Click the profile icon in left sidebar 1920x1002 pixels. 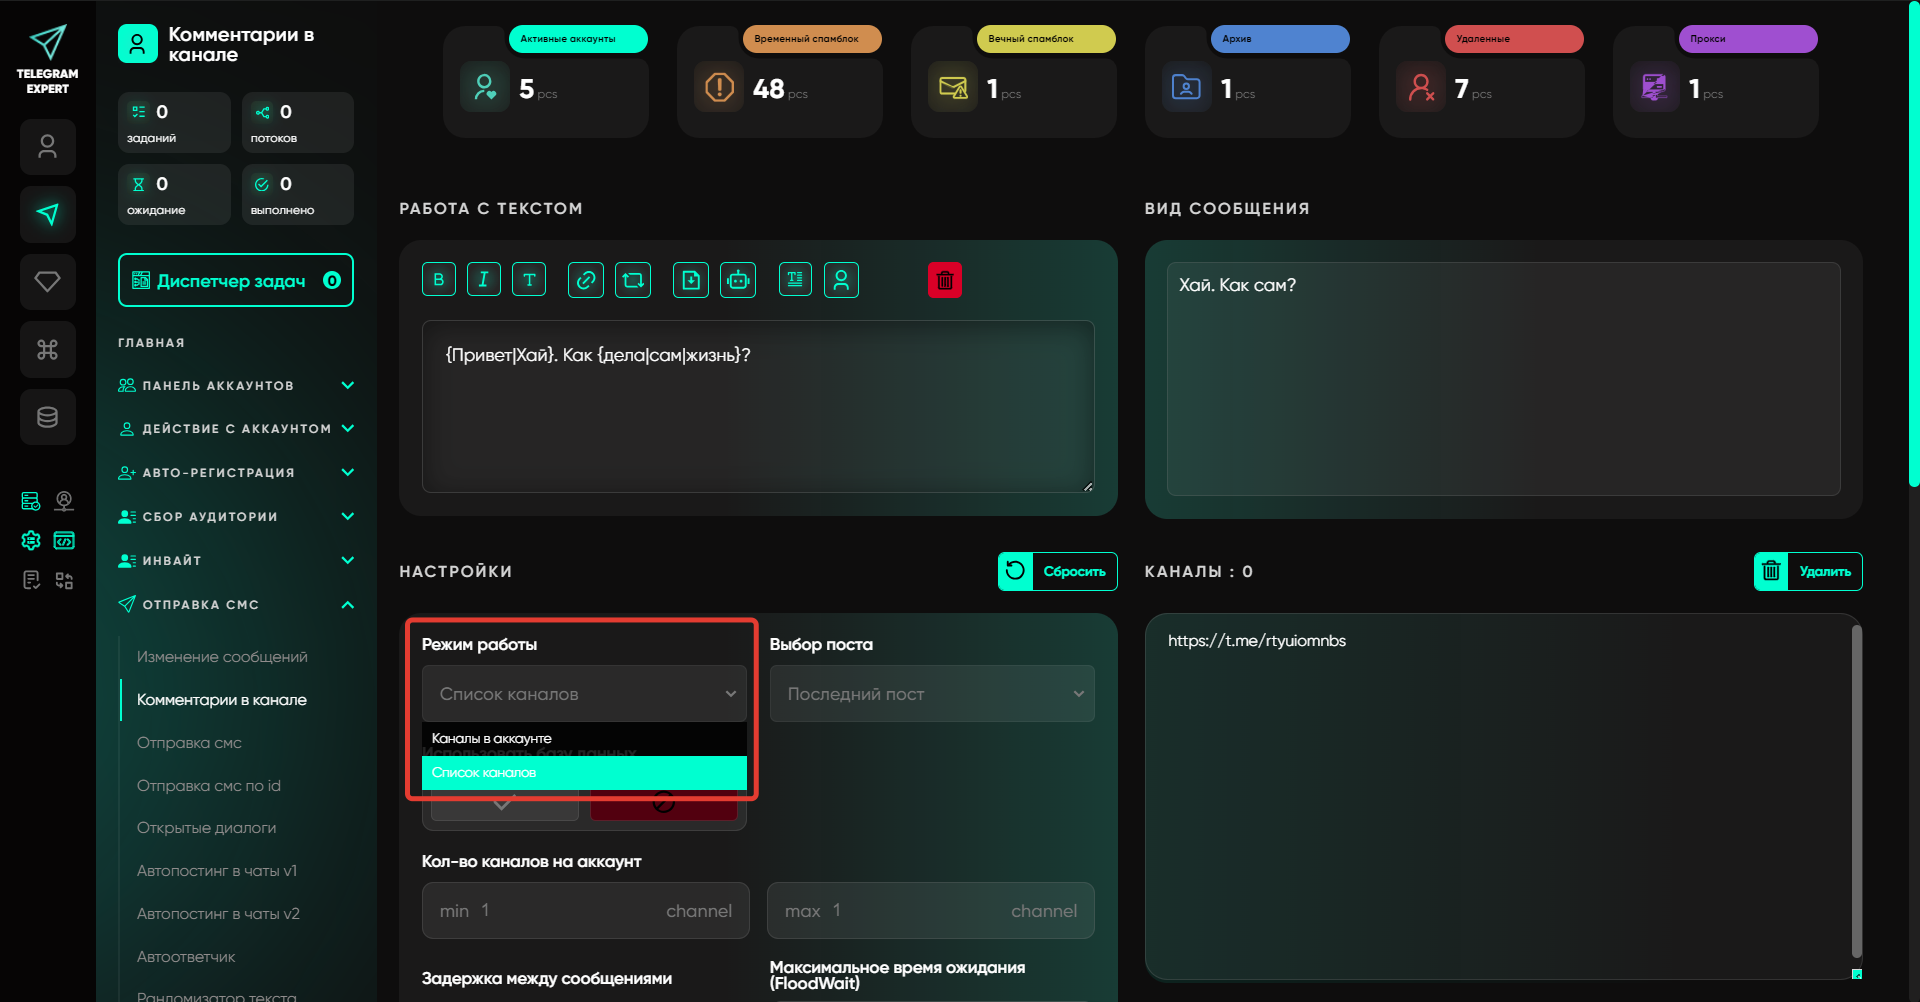[47, 147]
